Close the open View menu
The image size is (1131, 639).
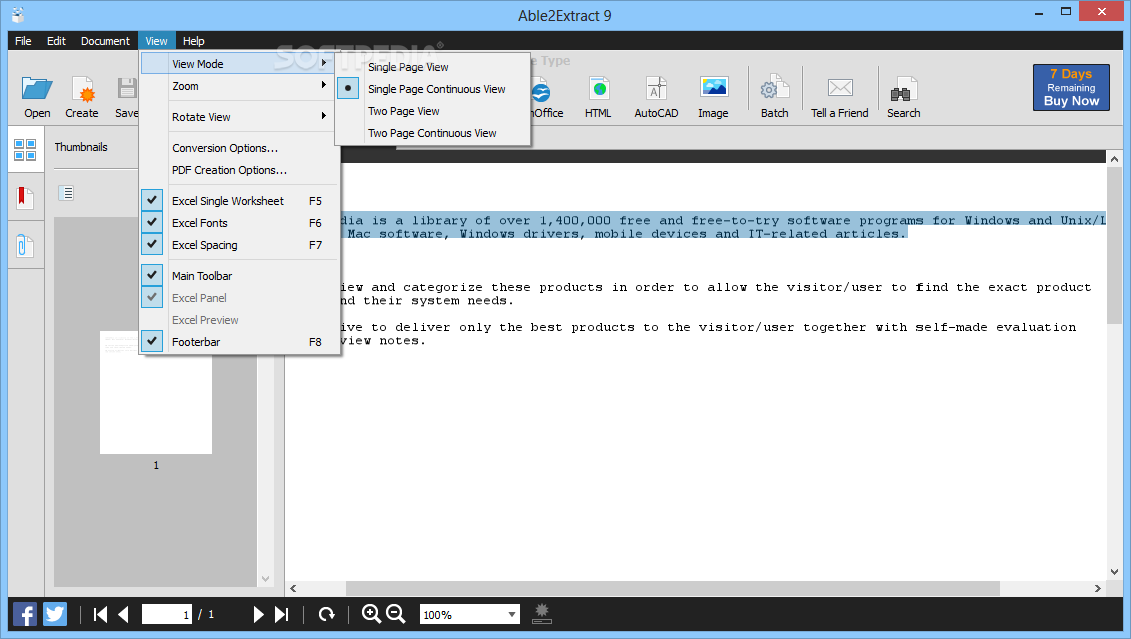pyautogui.click(x=157, y=41)
